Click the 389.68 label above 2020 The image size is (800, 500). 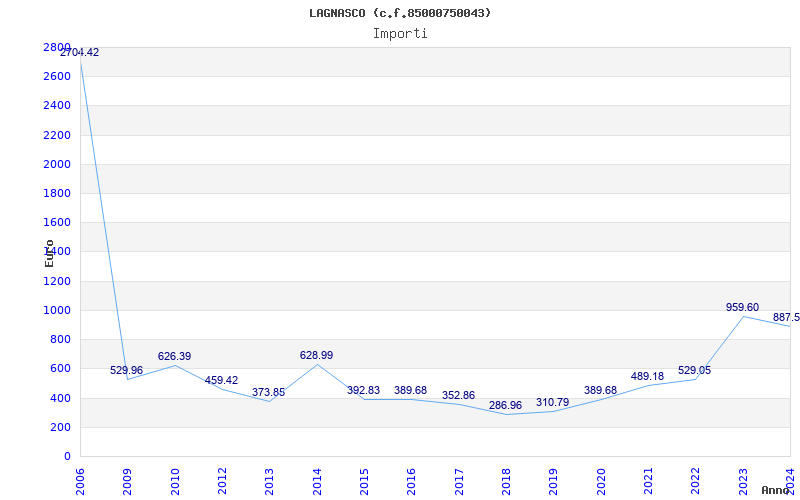pos(601,390)
